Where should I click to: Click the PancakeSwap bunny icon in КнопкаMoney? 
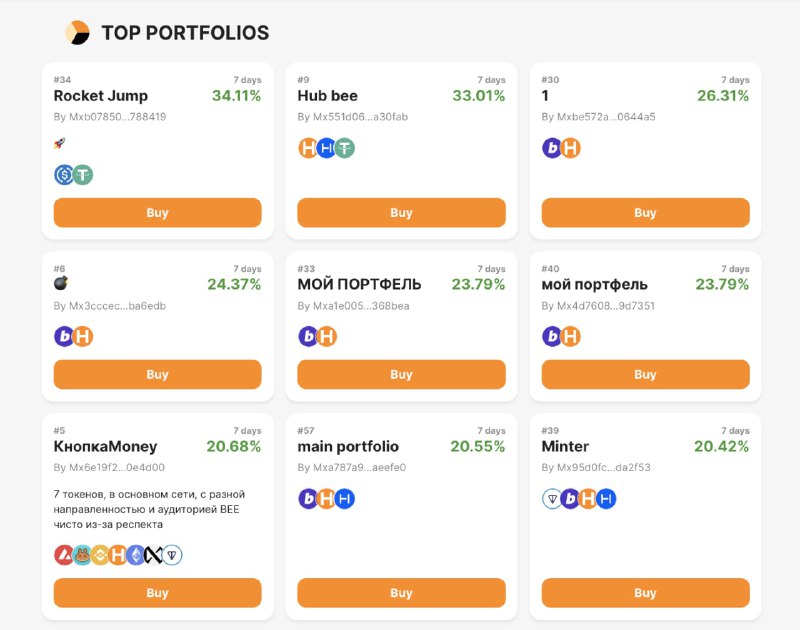coord(82,555)
